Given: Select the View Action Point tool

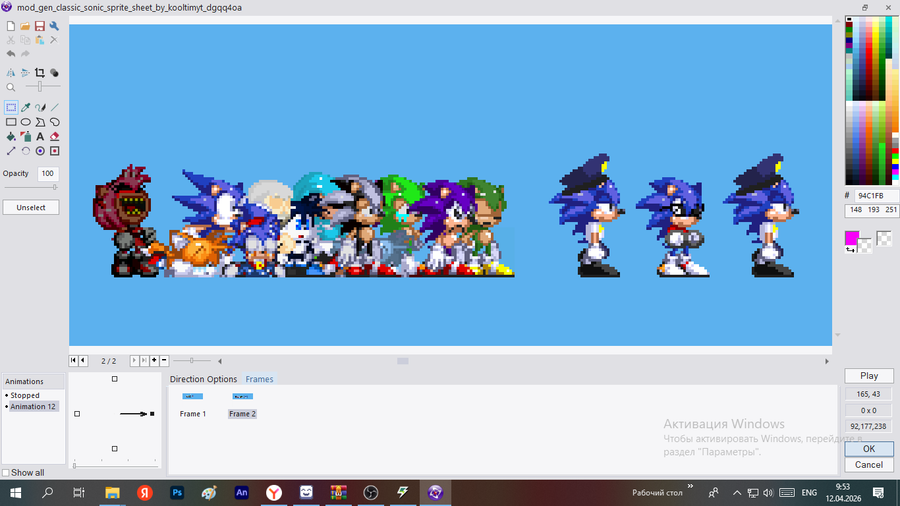Looking at the screenshot, I should [55, 151].
